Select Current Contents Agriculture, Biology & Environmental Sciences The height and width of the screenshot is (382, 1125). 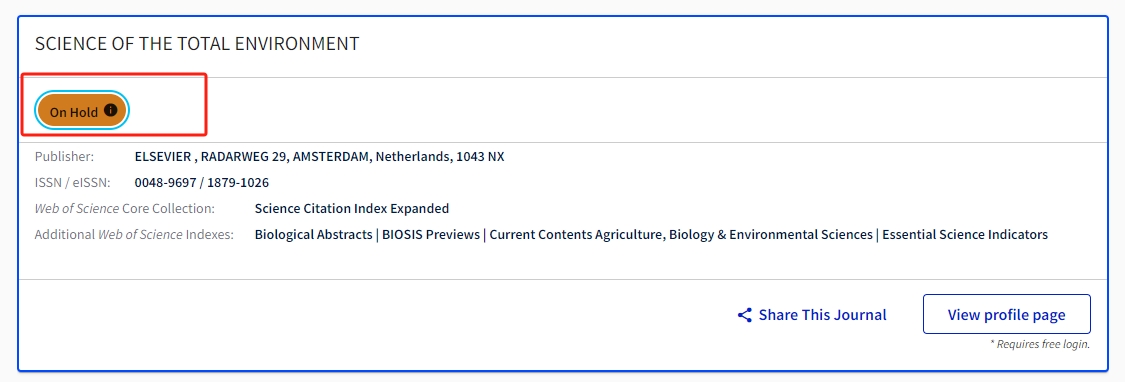681,235
